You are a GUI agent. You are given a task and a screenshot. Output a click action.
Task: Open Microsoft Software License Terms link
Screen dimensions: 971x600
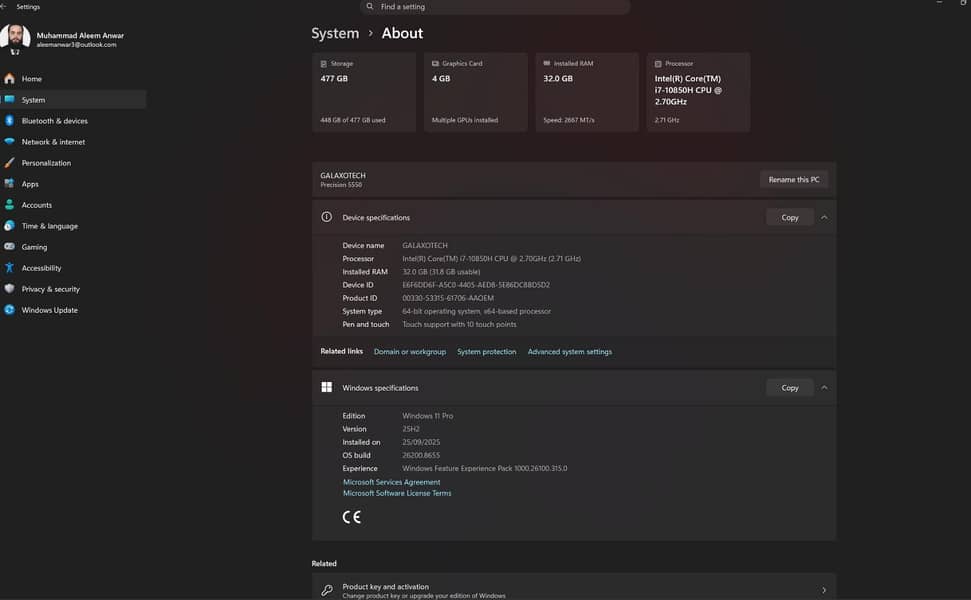tap(397, 493)
